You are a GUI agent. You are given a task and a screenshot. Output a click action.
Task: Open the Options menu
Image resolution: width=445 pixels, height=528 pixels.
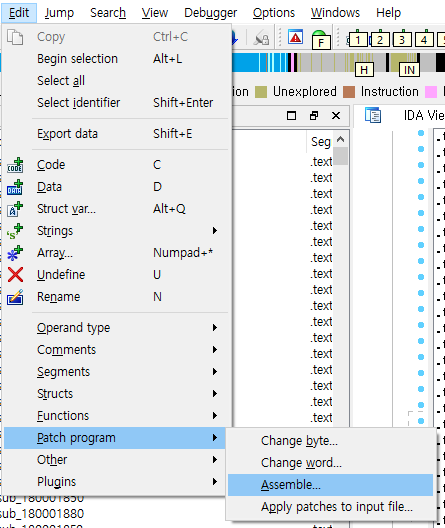274,13
